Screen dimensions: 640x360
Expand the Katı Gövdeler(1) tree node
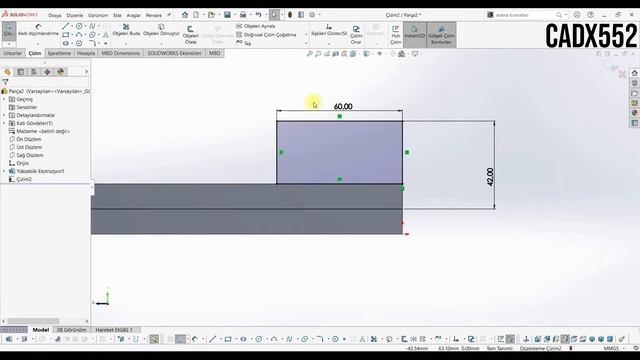click(4, 123)
